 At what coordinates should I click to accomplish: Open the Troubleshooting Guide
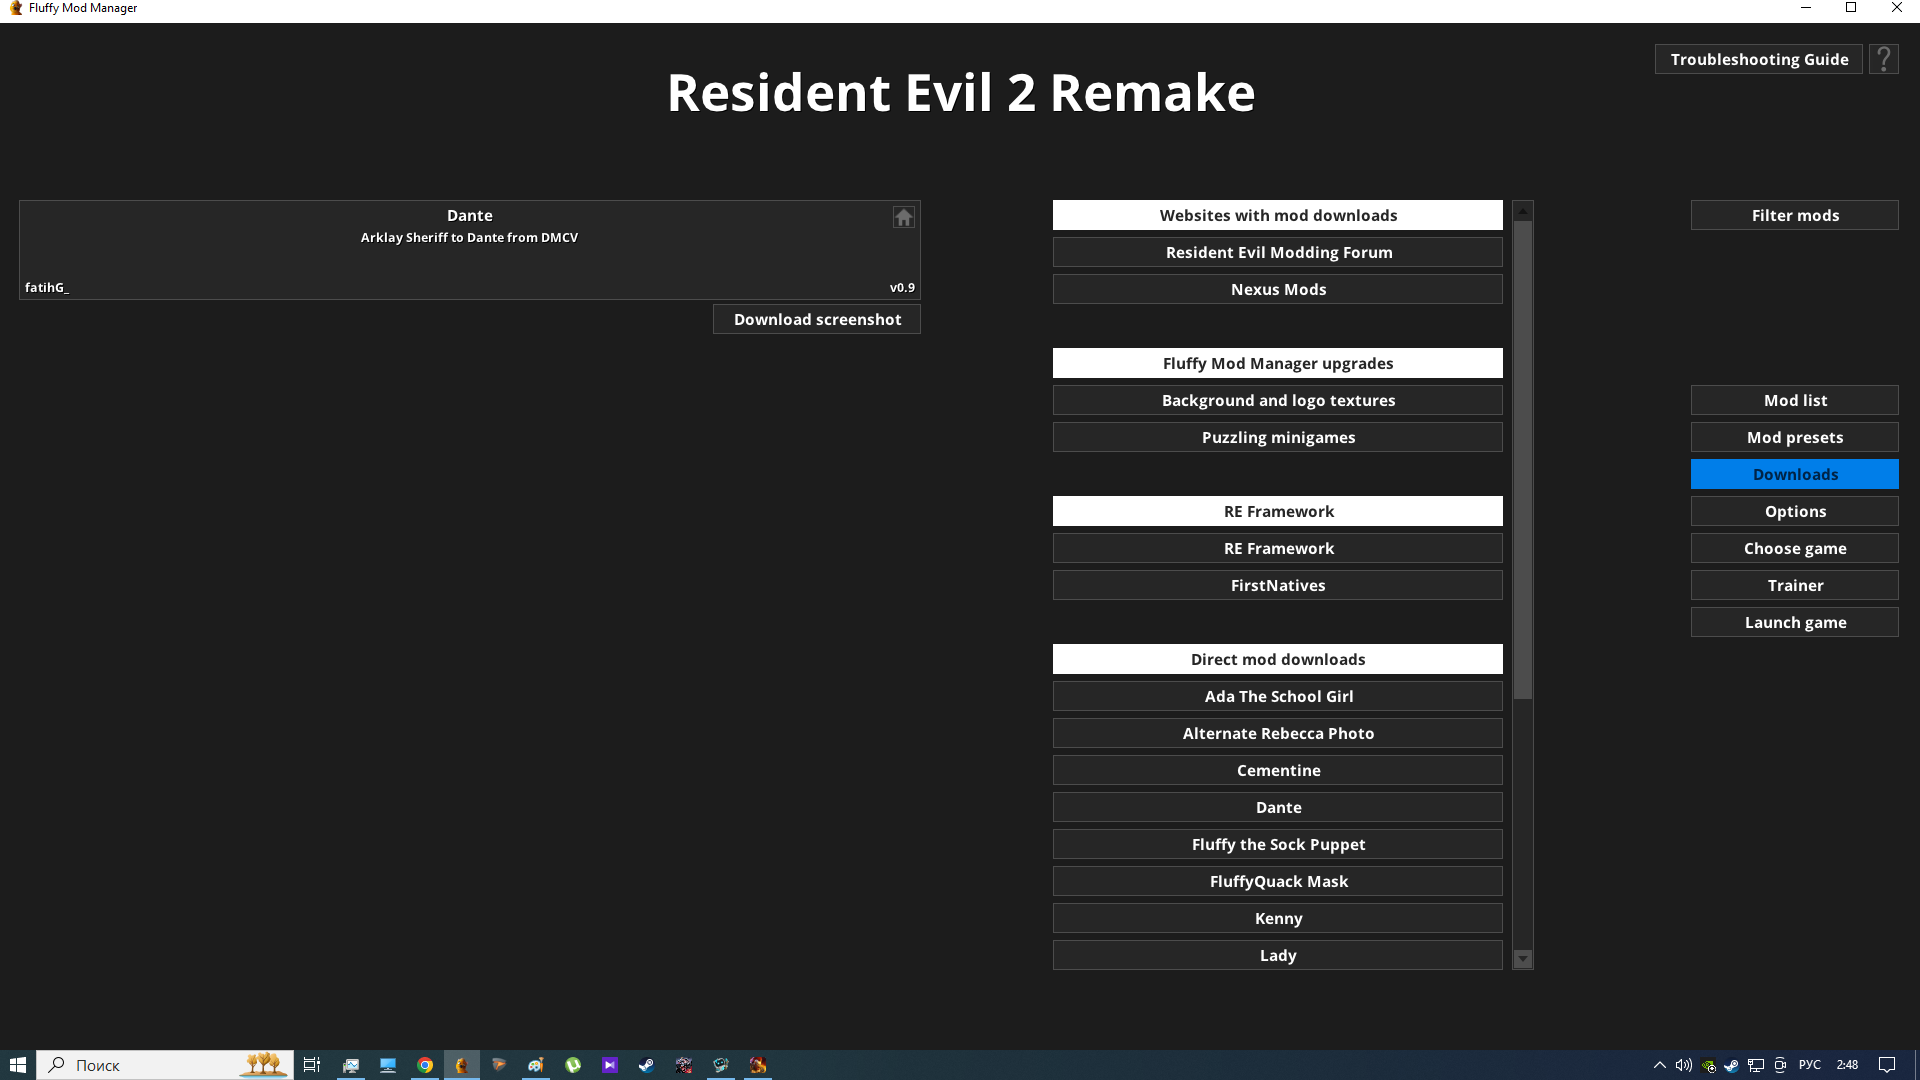coord(1758,59)
